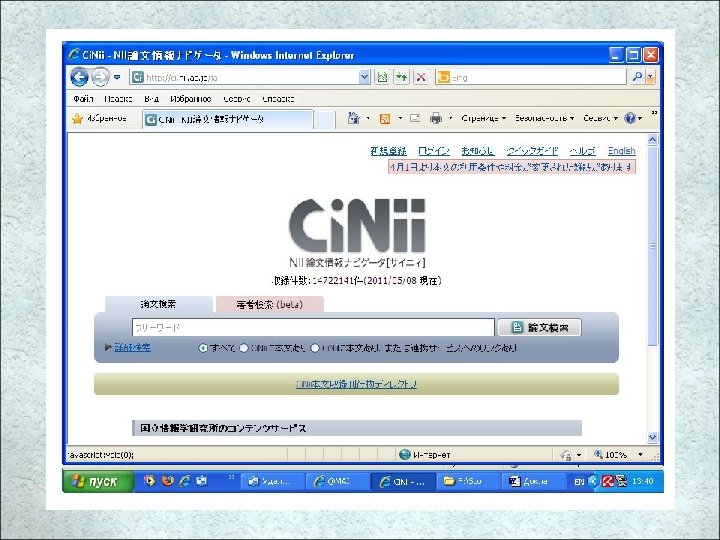Expand the Print dropdown arrow

click(x=450, y=118)
